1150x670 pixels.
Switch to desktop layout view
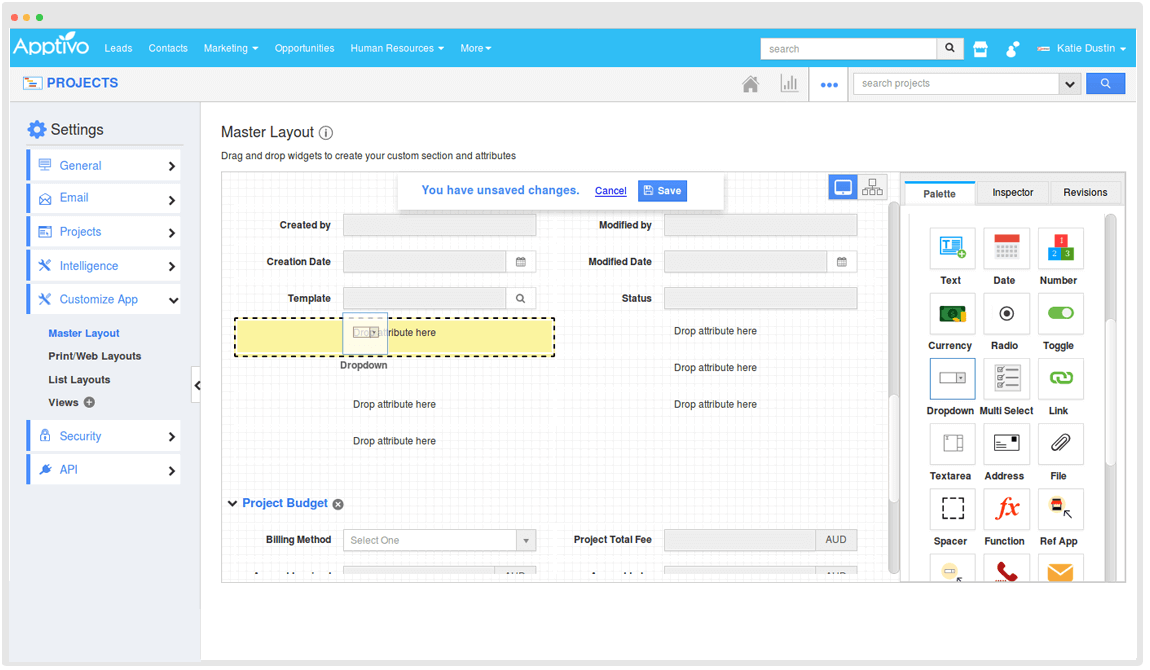point(843,188)
